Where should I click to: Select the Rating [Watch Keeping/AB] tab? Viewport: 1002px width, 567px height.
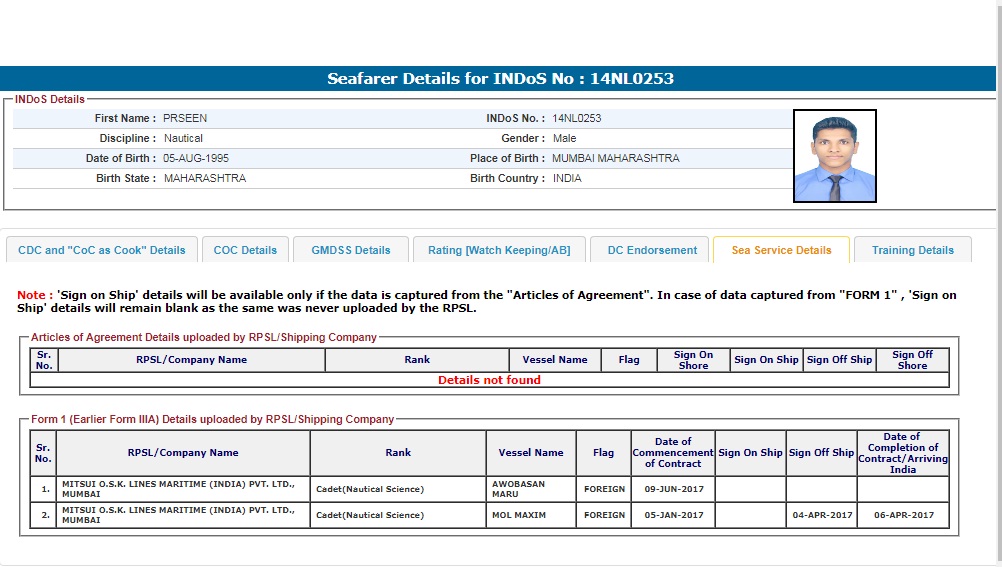coord(499,250)
